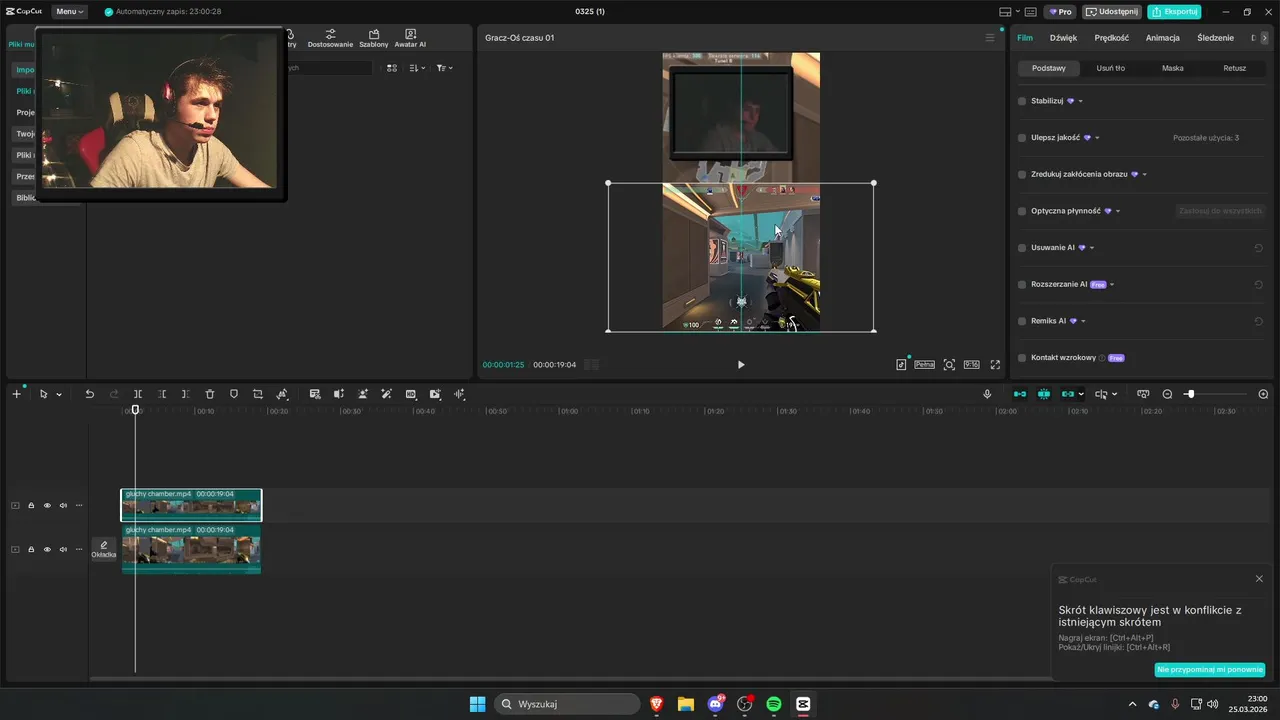Change preview aspect ratio 9:16 button
The height and width of the screenshot is (720, 1280).
tap(971, 365)
